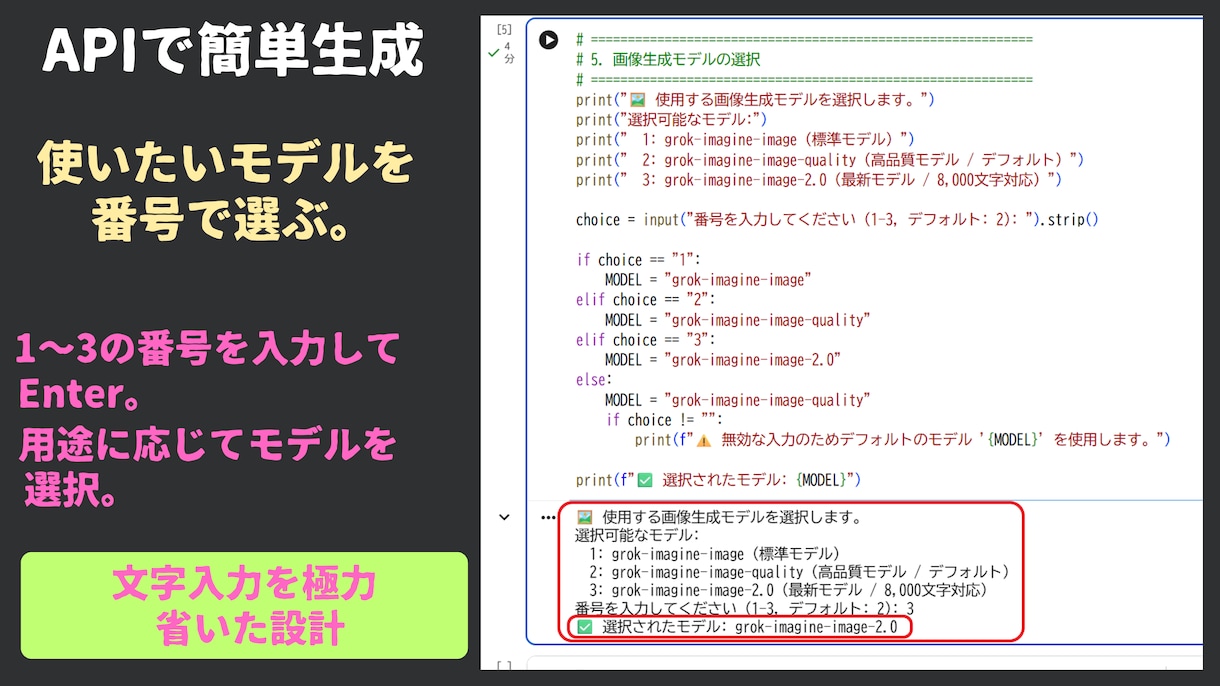The image size is (1220, 686).
Task: Click output line '2: grok-imagine-image-quality (高品質モデル / デフォルト)'
Action: tap(799, 572)
